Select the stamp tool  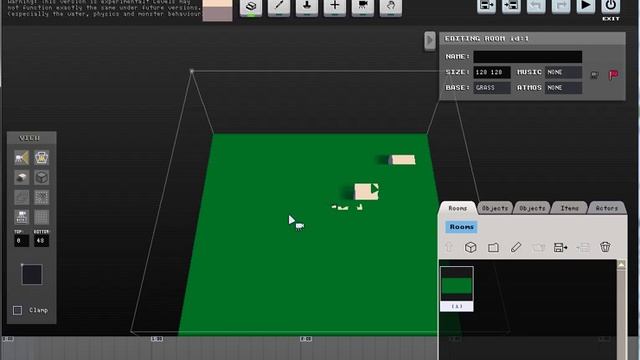click(307, 7)
